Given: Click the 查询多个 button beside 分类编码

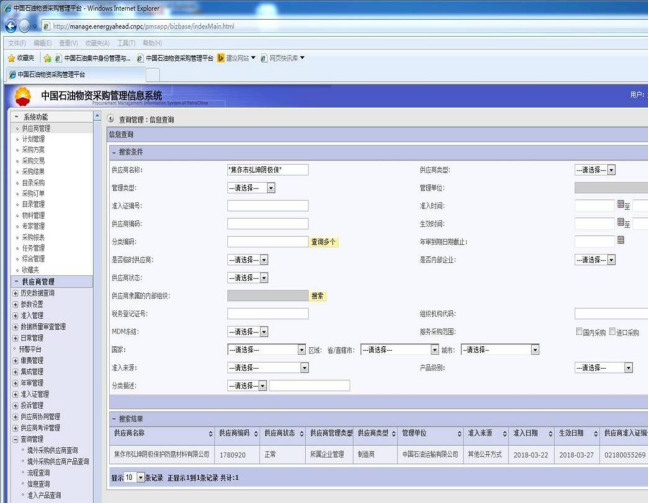Looking at the screenshot, I should click(324, 241).
